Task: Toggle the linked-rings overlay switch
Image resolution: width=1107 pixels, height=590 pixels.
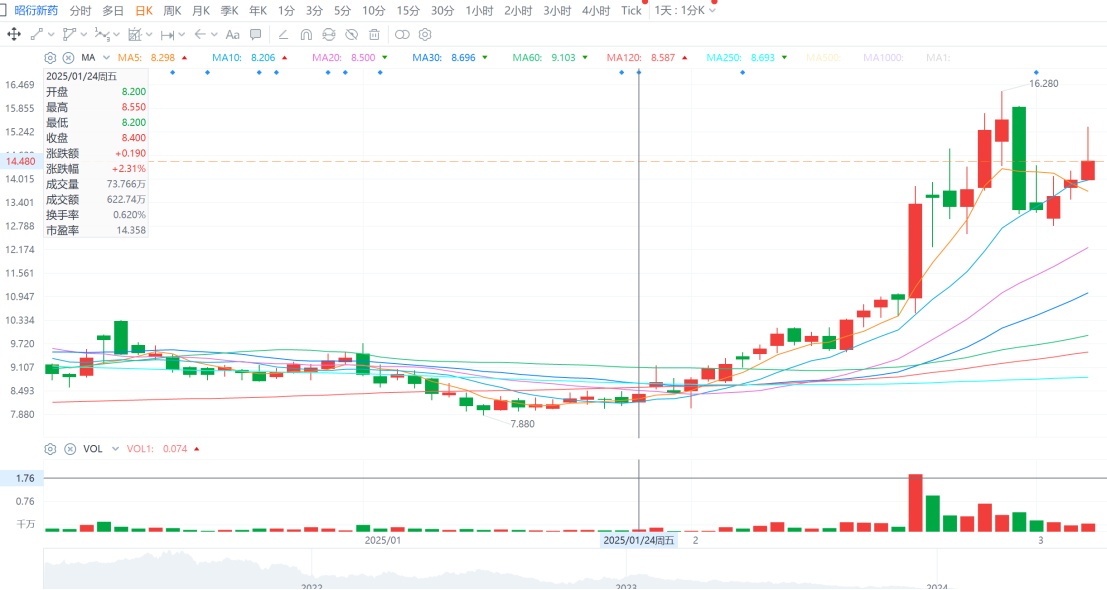Action: coord(402,34)
